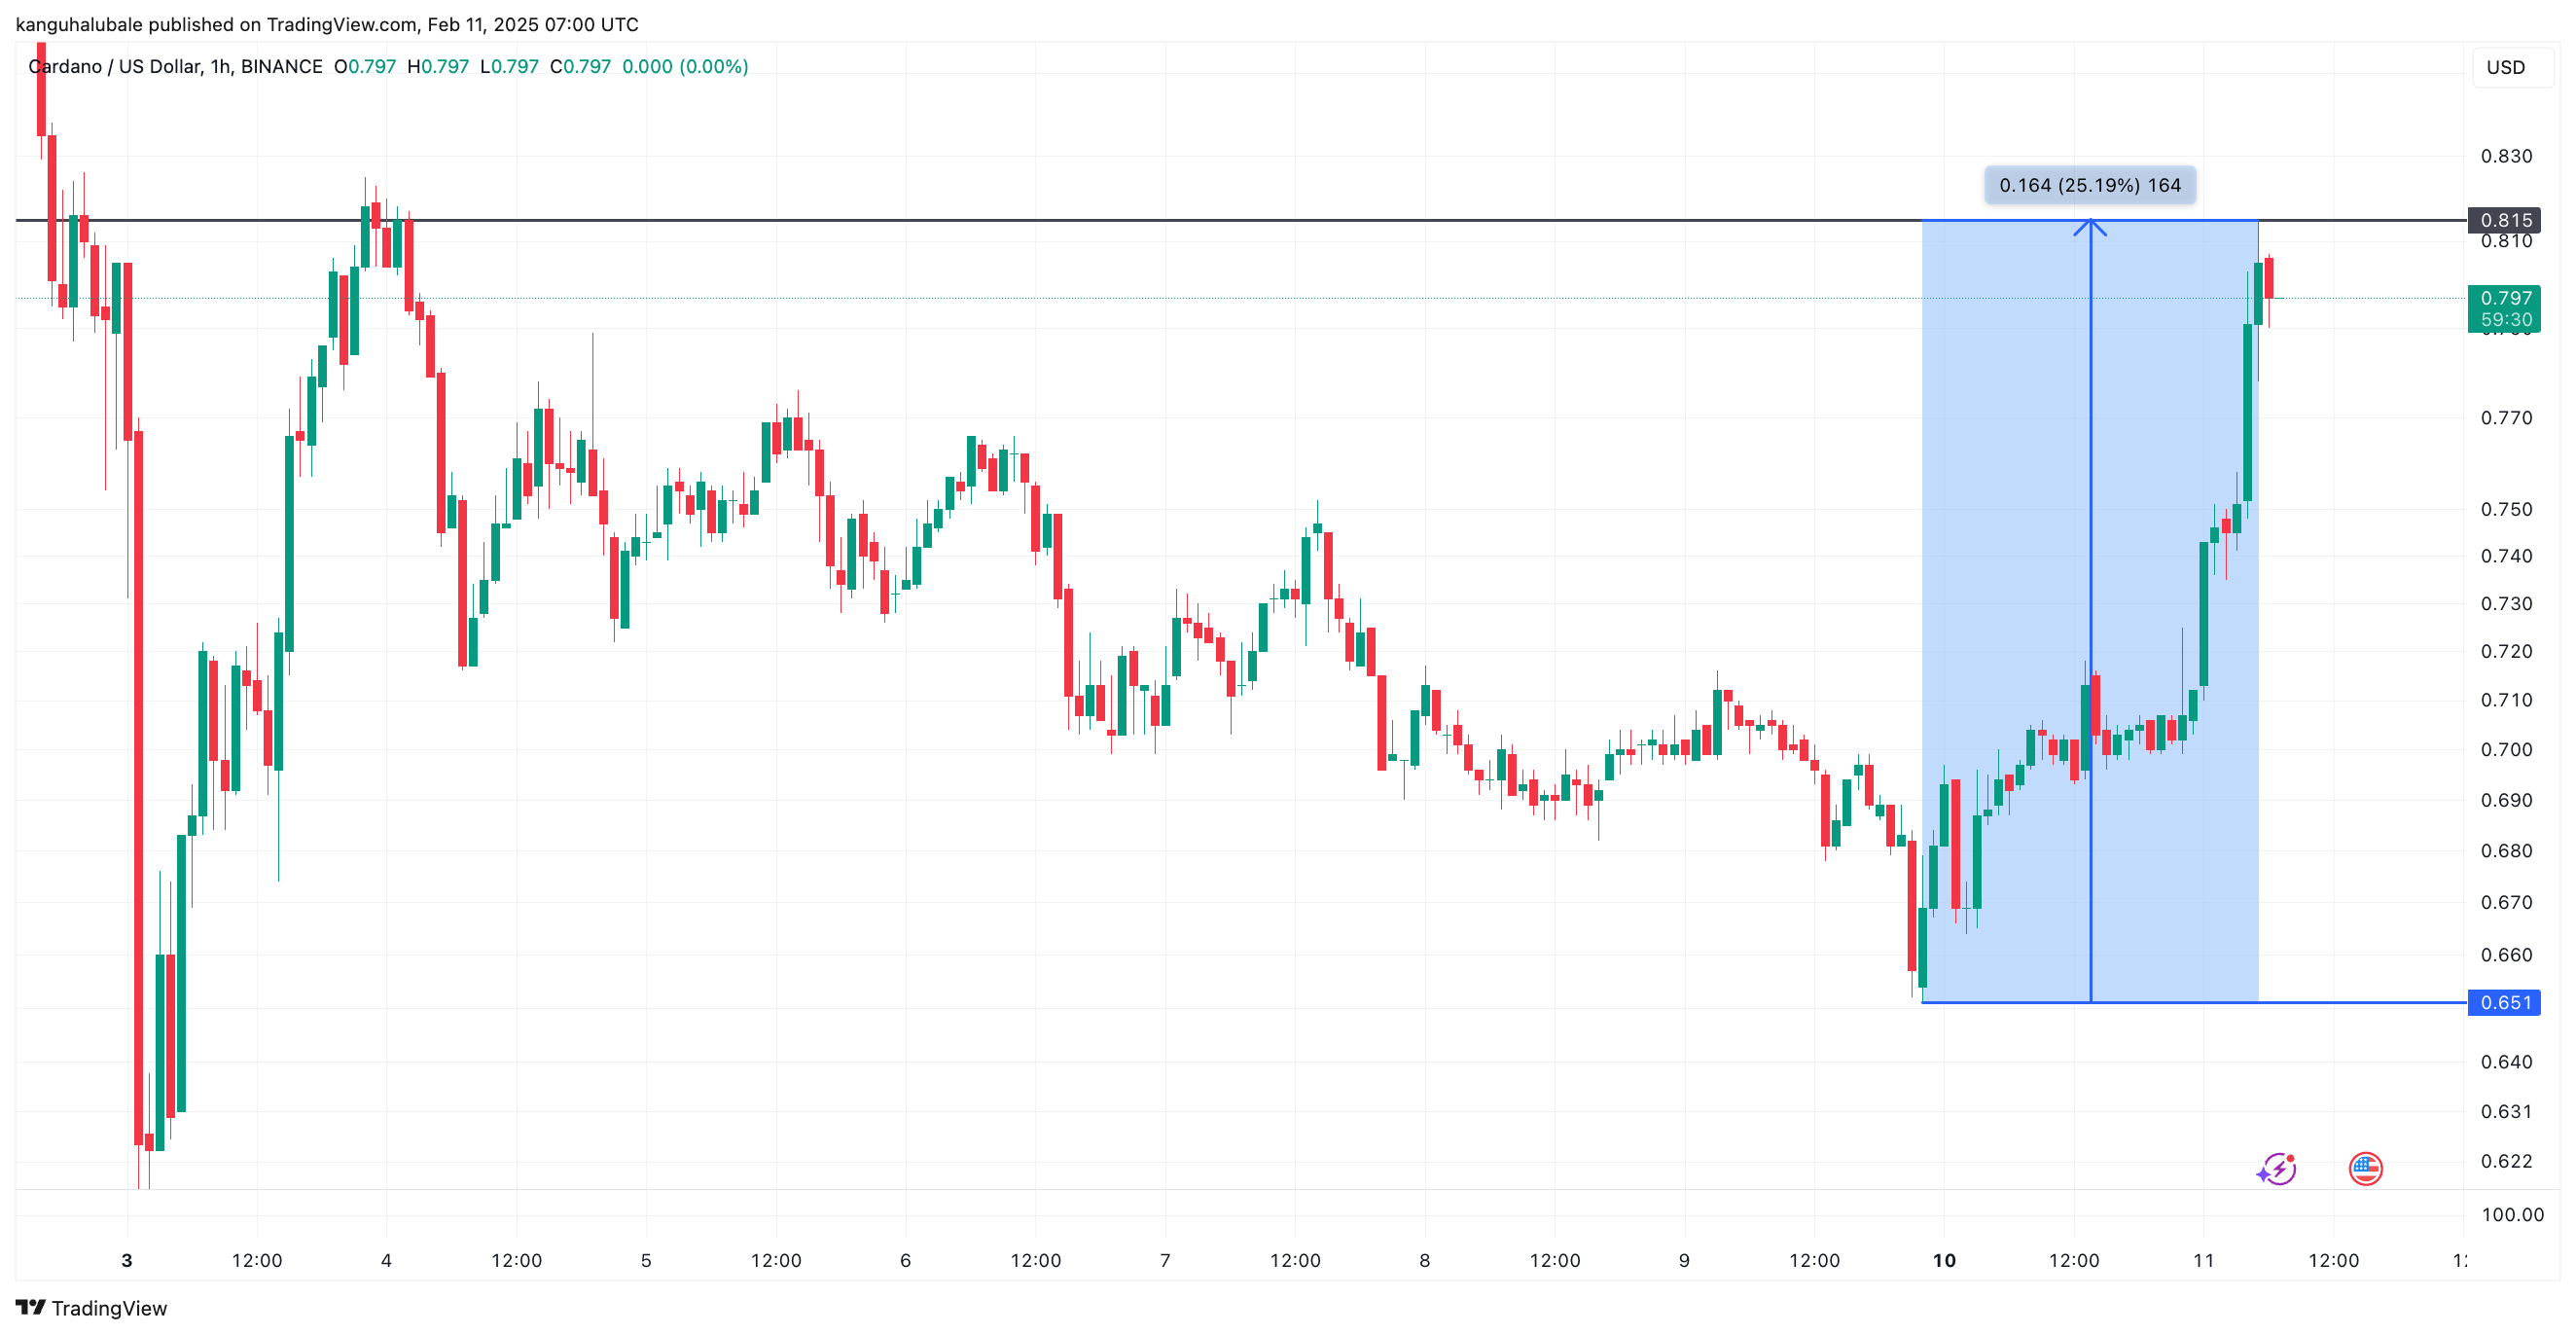The height and width of the screenshot is (1335, 2576).
Task: Click the green 0.797 current price label
Action: [x=2505, y=298]
